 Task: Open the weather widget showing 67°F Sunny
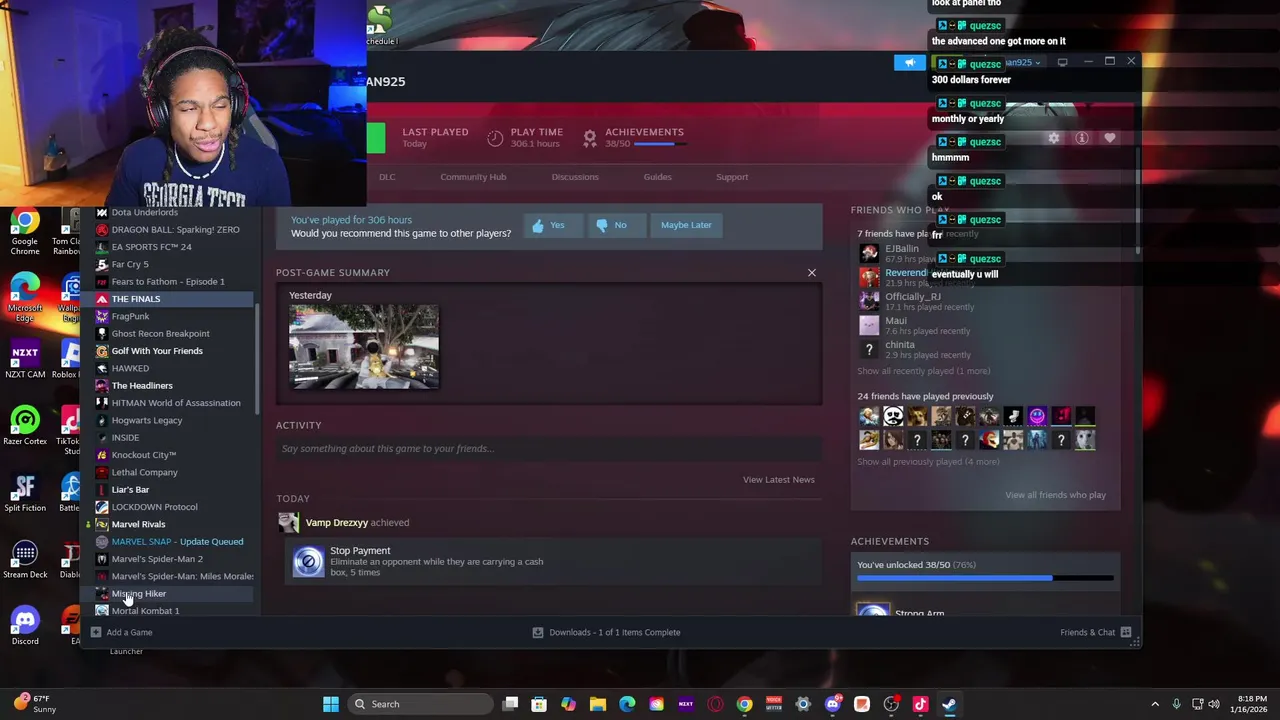tap(33, 704)
